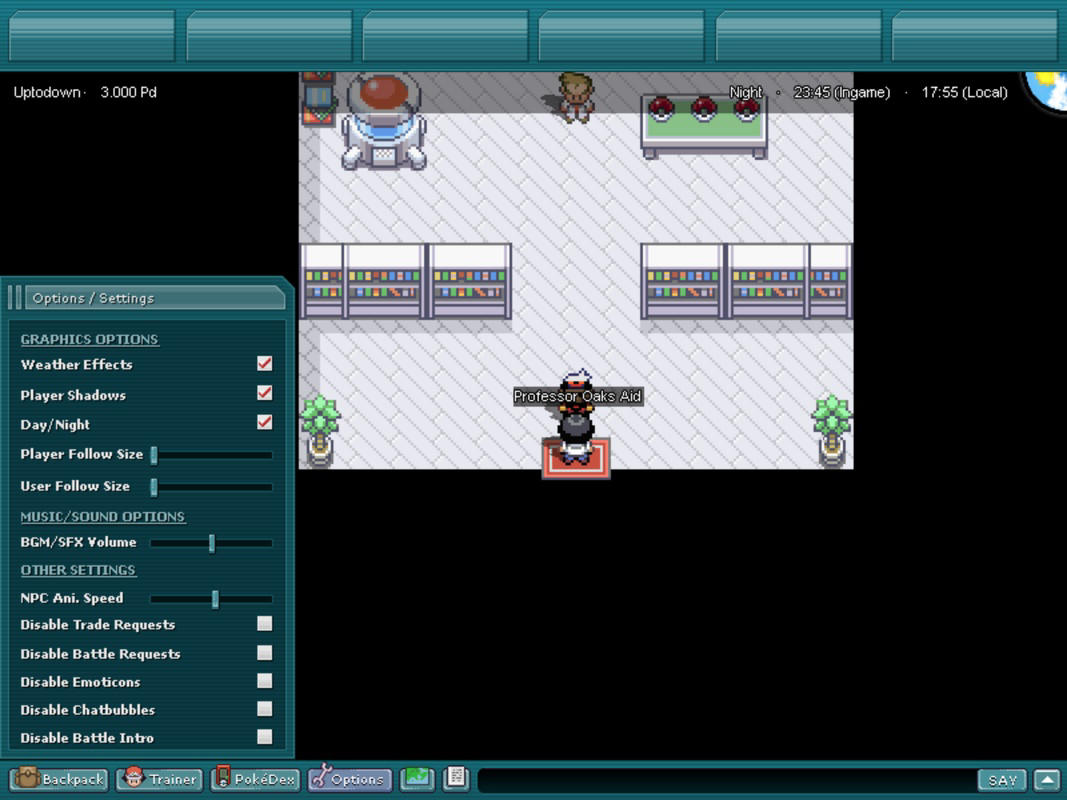Expand chat with the up-arrow button
This screenshot has height=800, width=1067.
point(1047,780)
